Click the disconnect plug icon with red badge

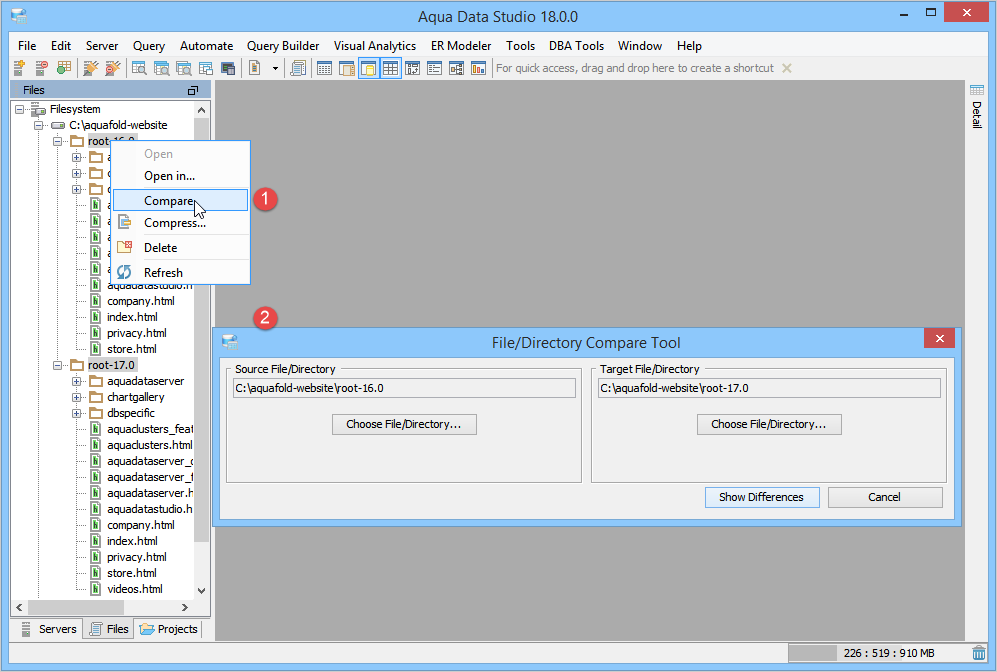click(113, 68)
